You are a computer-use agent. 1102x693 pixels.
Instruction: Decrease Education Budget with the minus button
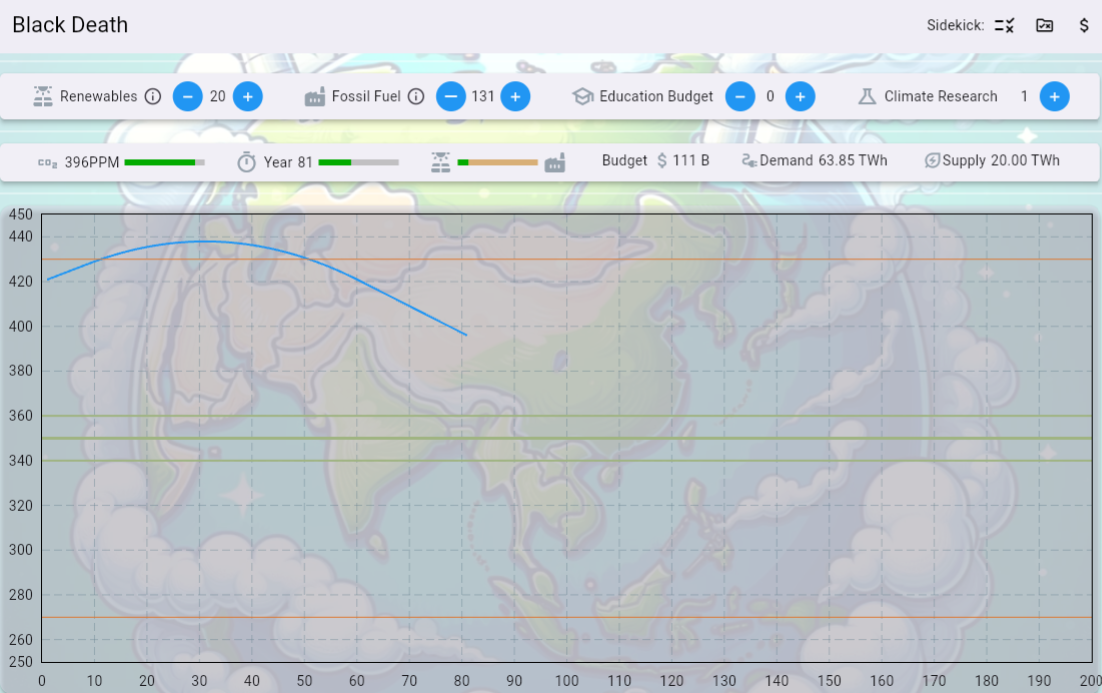pyautogui.click(x=740, y=96)
